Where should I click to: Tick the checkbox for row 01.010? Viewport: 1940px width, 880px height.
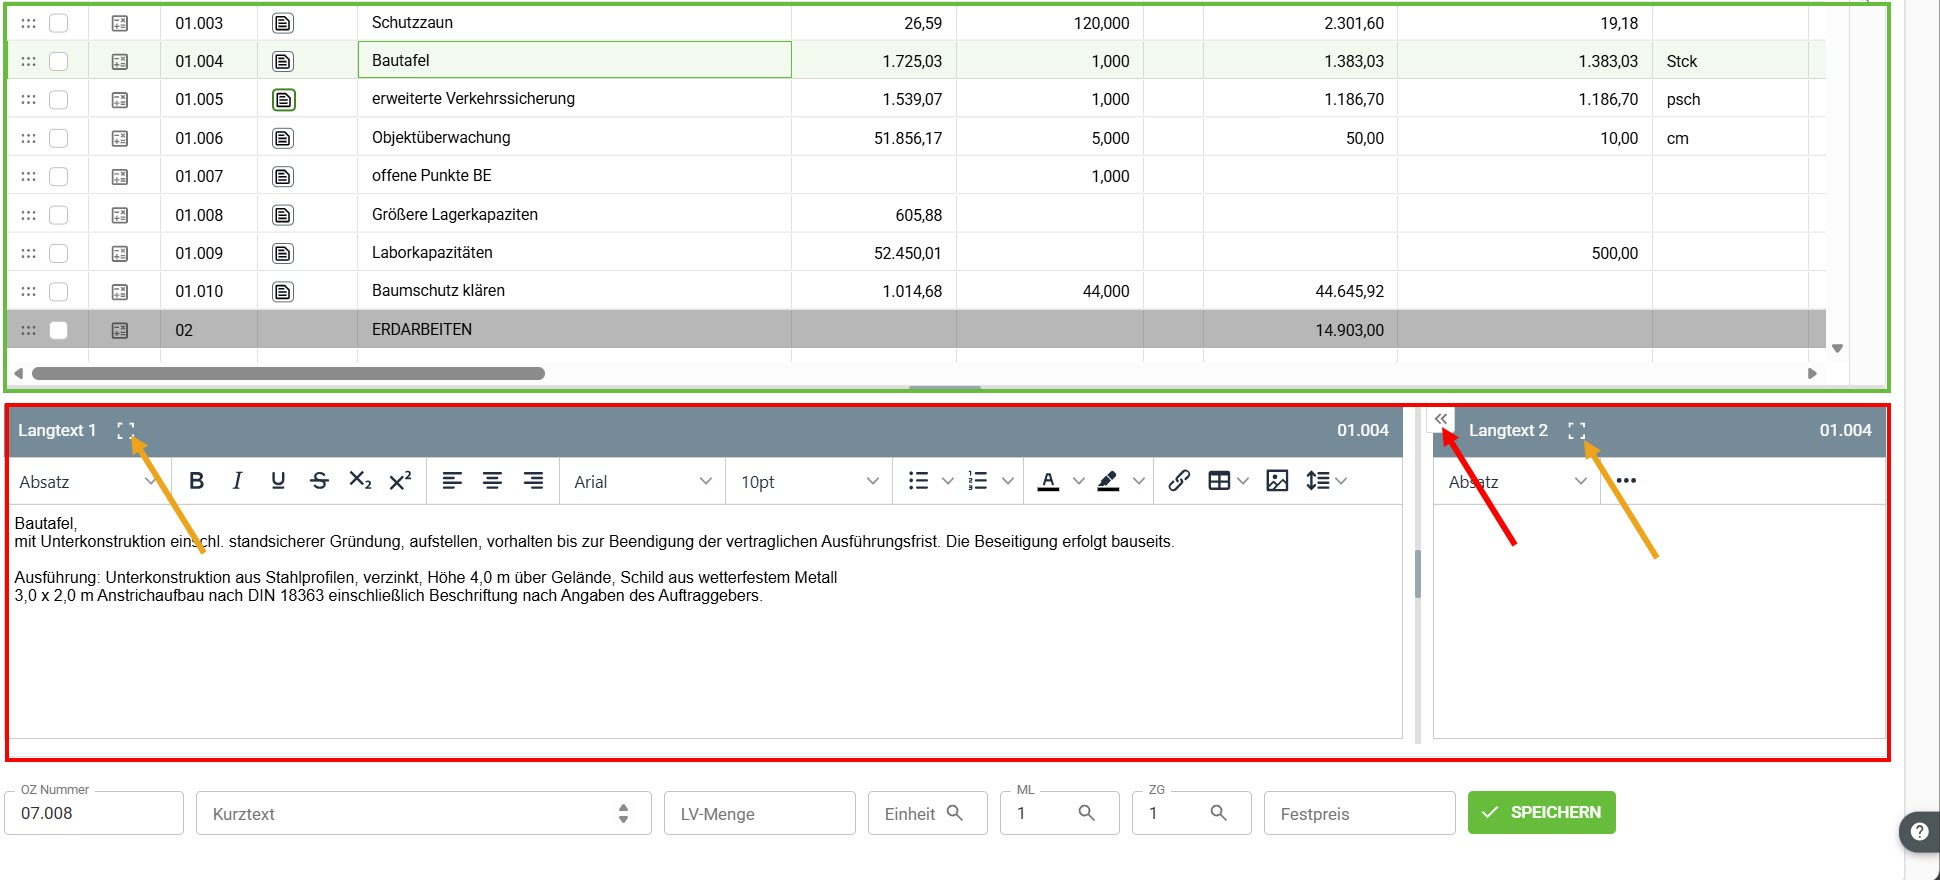tap(59, 292)
